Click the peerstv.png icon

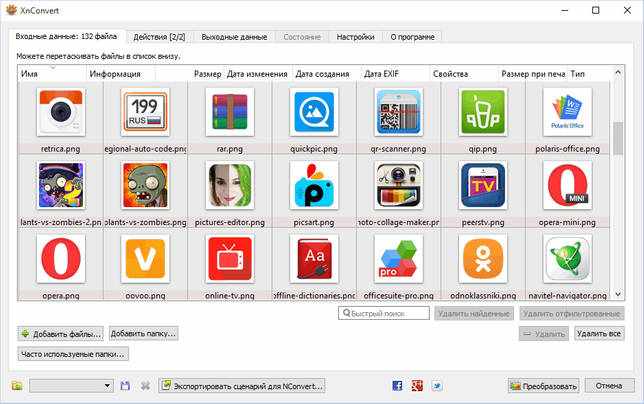[483, 185]
